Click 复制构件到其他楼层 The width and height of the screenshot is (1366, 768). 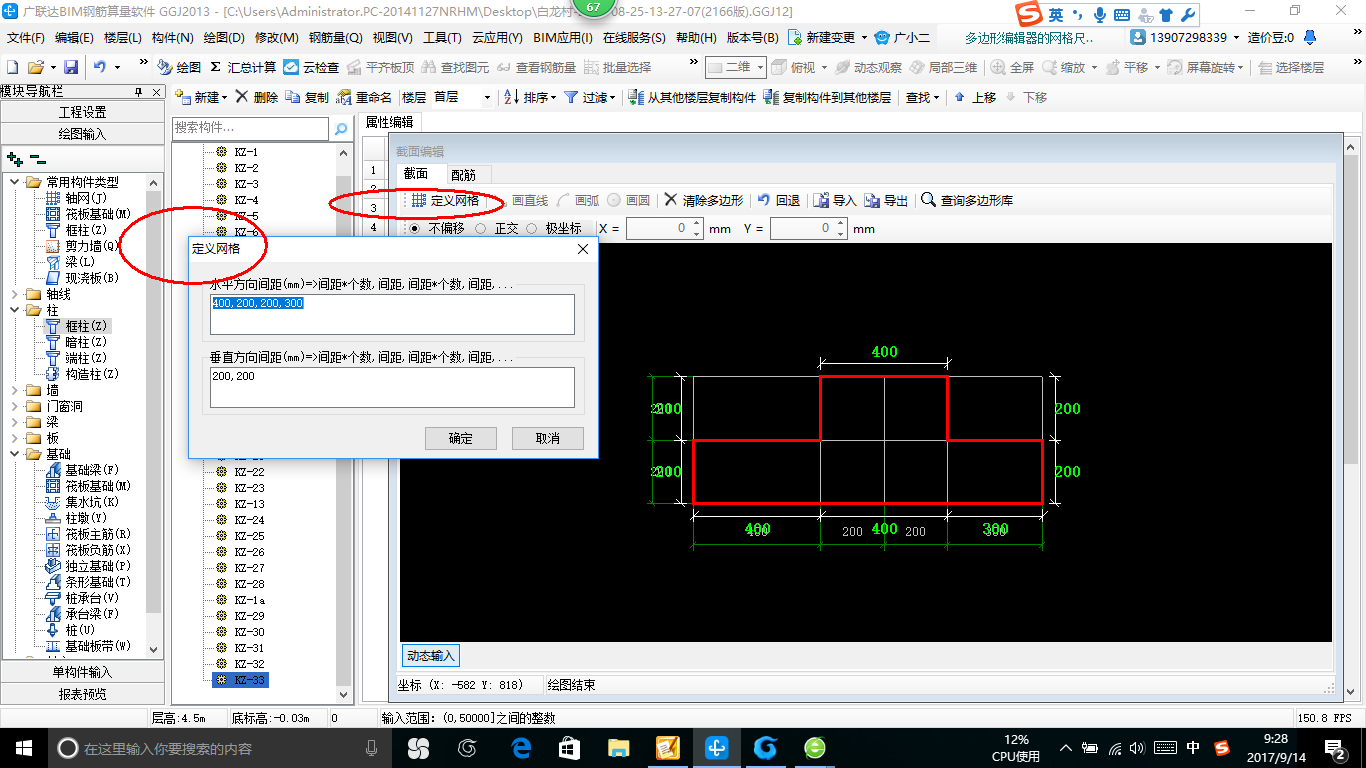tap(827, 97)
